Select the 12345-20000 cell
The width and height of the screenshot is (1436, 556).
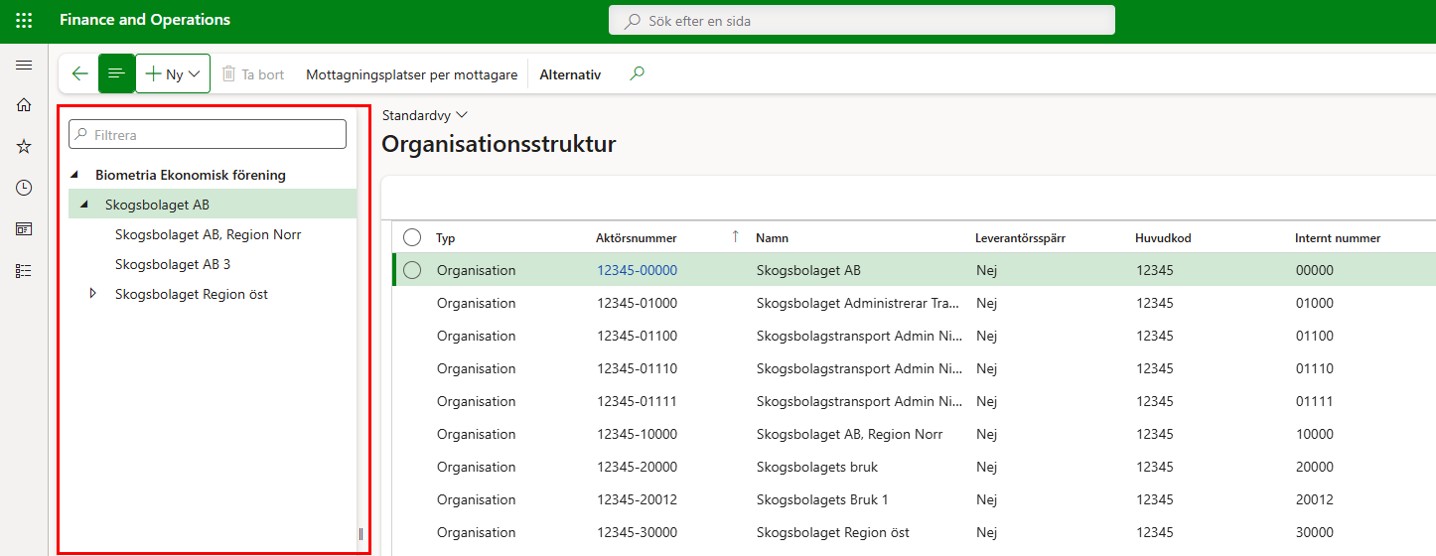pyautogui.click(x=637, y=467)
